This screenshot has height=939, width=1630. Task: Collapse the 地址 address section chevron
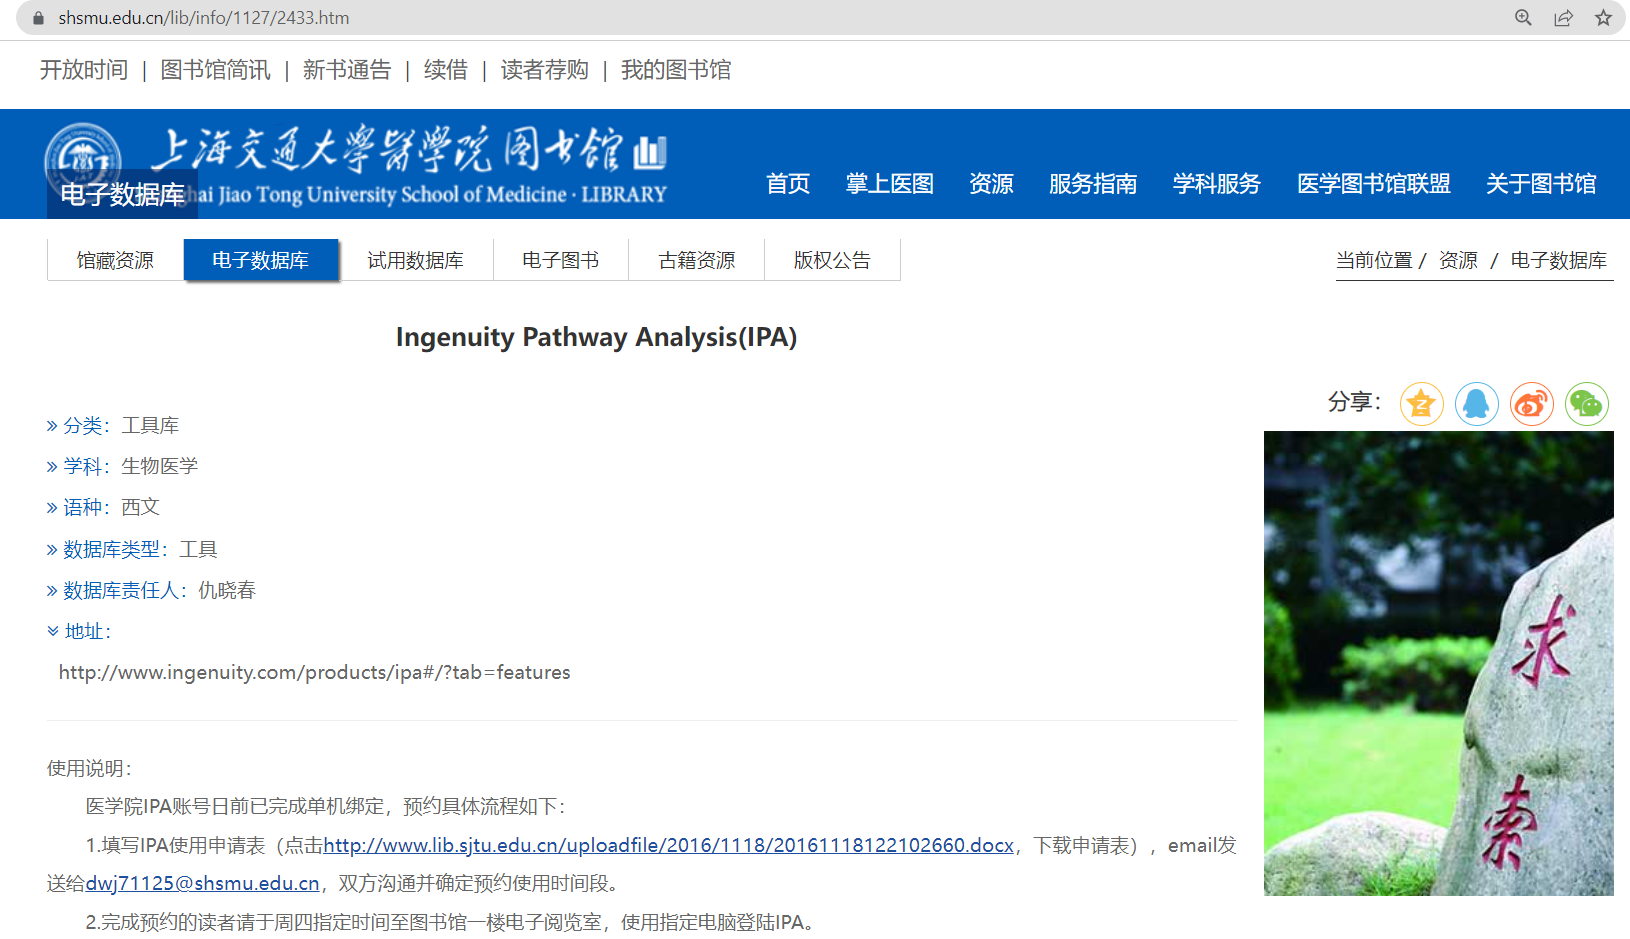[x=53, y=631]
